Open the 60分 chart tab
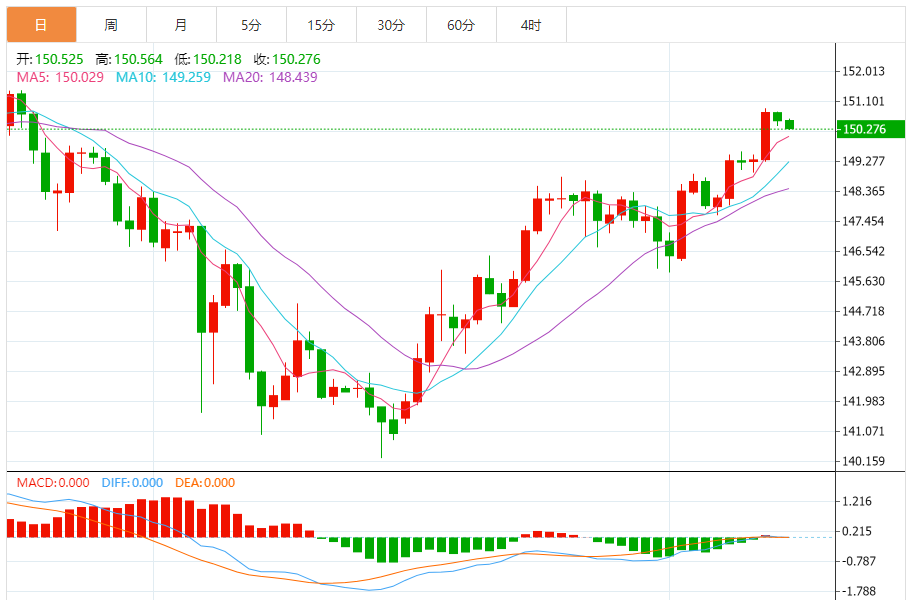Image resolution: width=913 pixels, height=600 pixels. tap(461, 24)
